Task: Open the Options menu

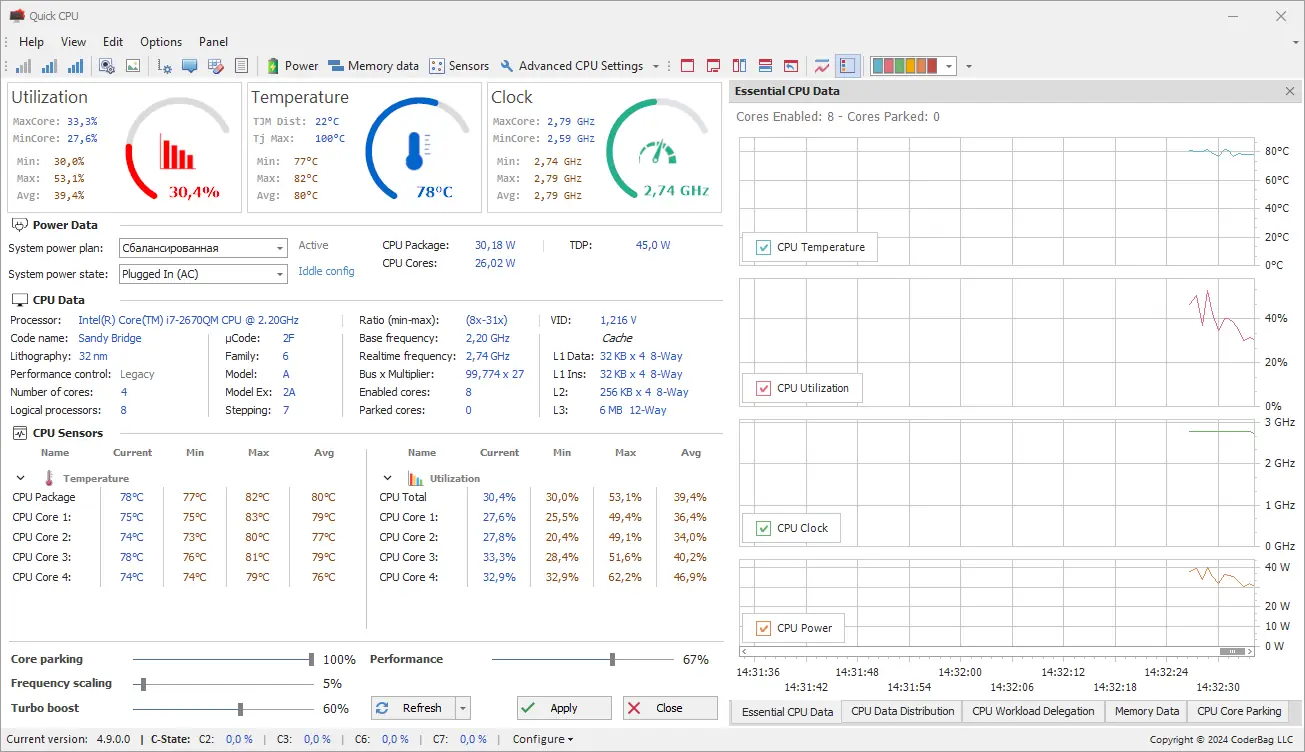Action: pyautogui.click(x=161, y=42)
